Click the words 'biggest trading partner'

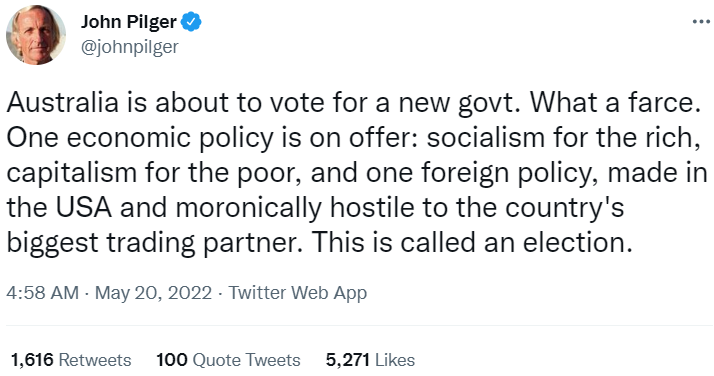click(x=151, y=244)
